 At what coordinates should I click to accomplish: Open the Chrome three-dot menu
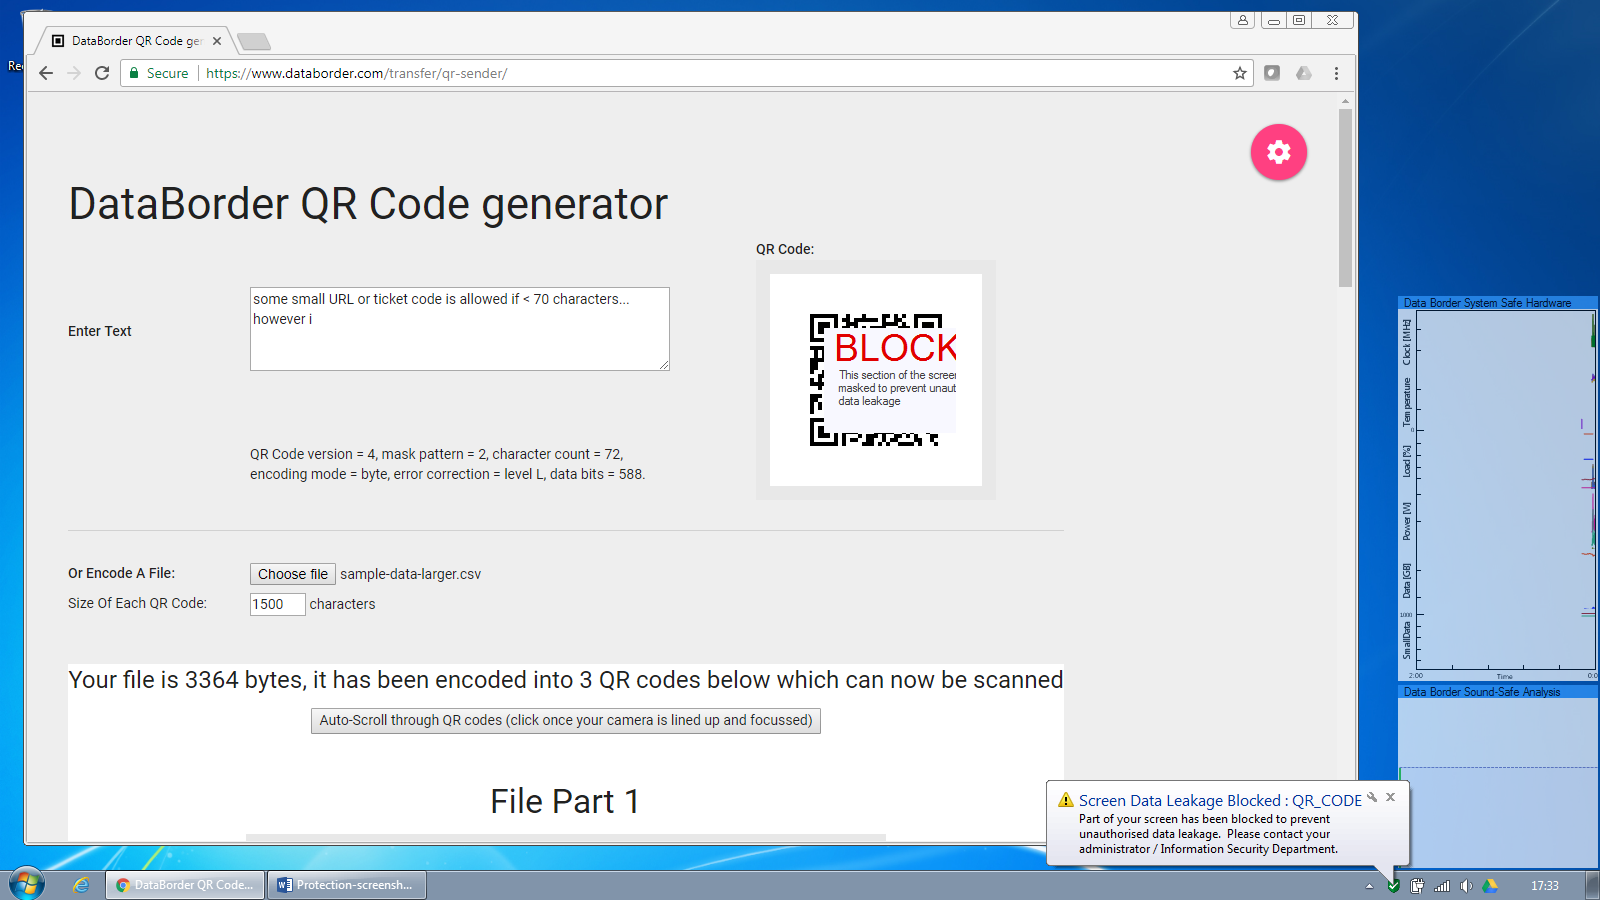[1336, 73]
